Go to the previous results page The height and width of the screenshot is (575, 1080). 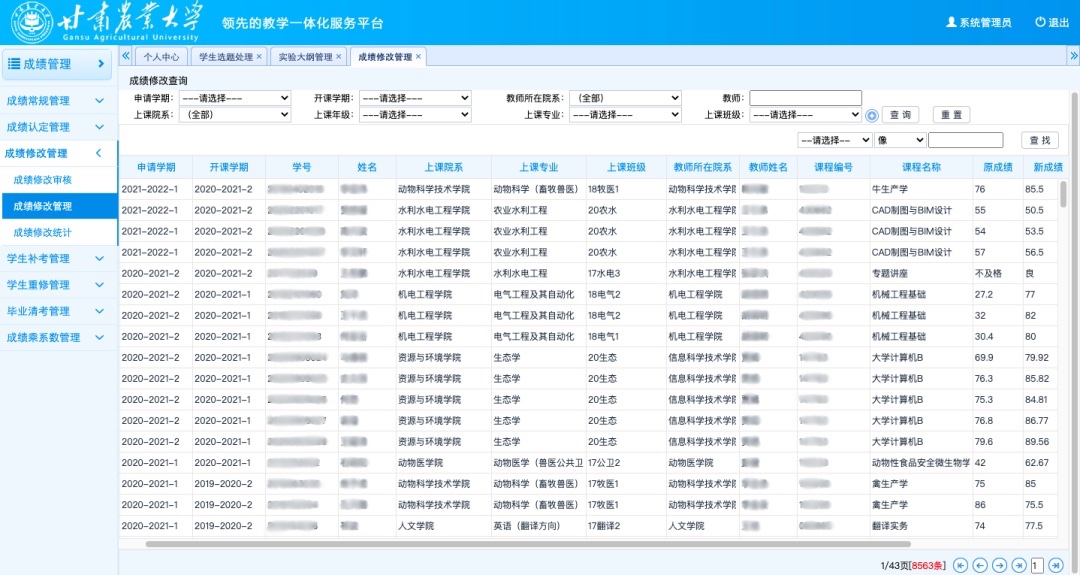pyautogui.click(x=980, y=565)
